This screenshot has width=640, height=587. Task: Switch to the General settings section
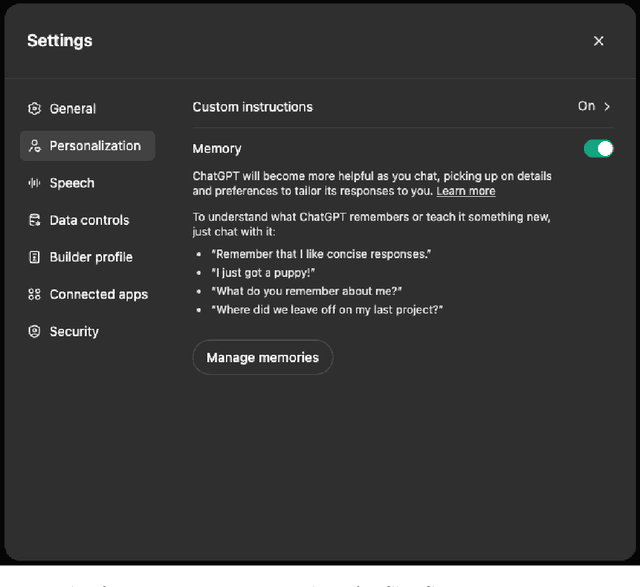click(73, 109)
